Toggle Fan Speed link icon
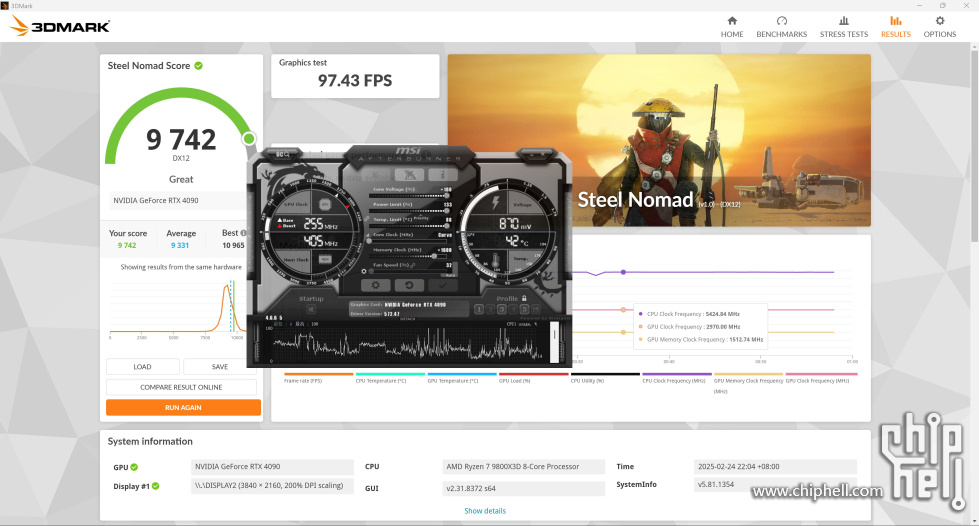979x526 pixels. (413, 265)
